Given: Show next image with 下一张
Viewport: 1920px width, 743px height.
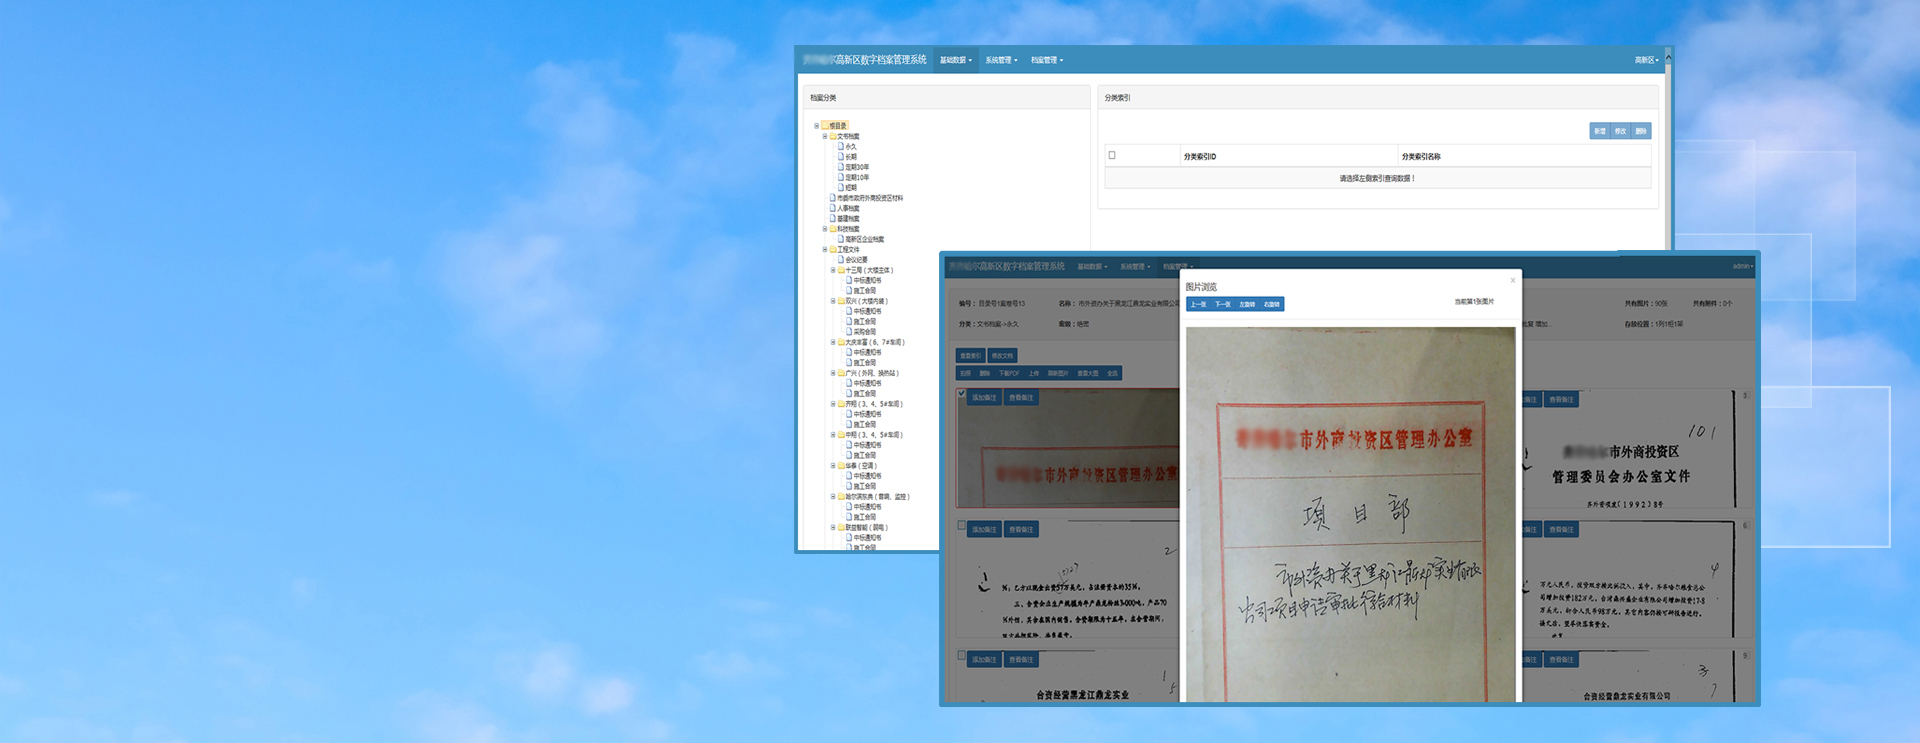Looking at the screenshot, I should (x=1222, y=304).
